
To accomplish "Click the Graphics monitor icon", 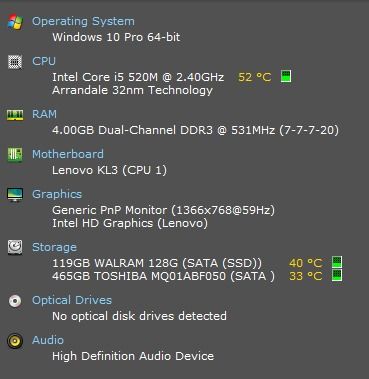I will (15, 195).
